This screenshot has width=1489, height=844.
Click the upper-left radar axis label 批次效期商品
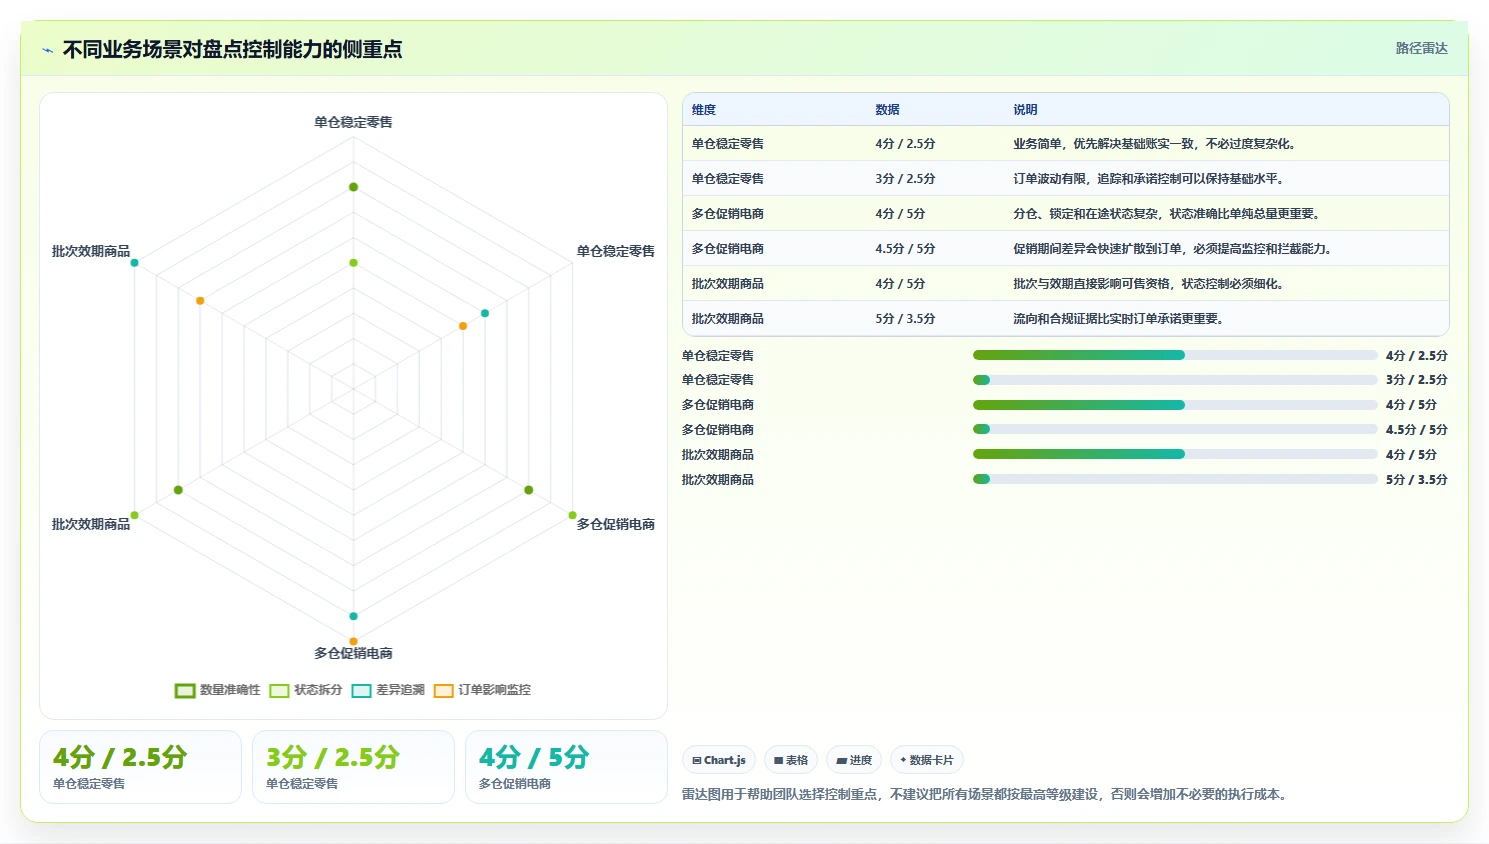[91, 251]
